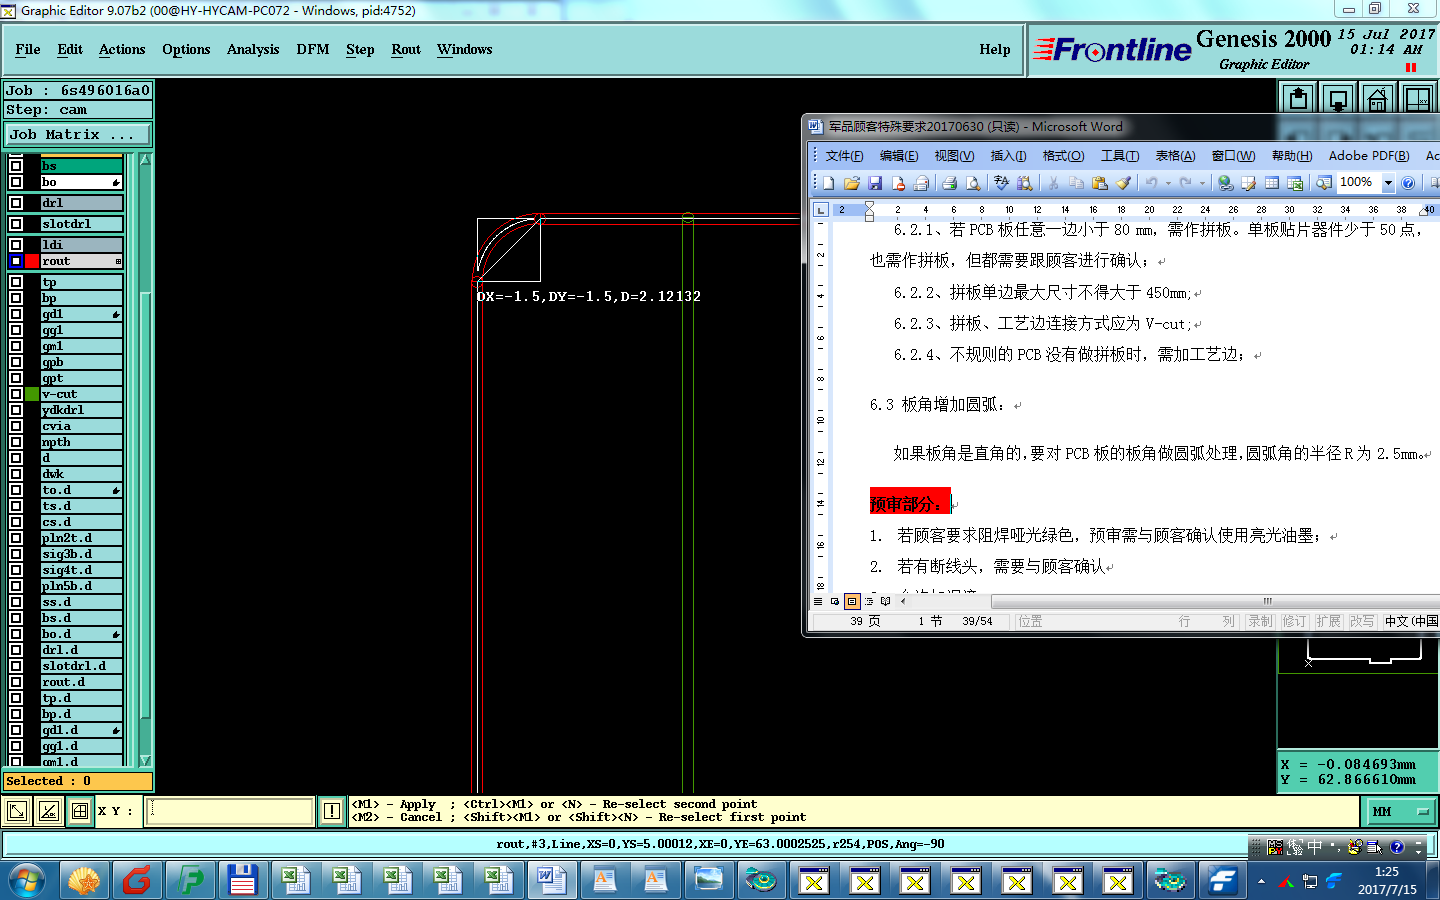This screenshot has width=1440, height=900.
Task: Open the Actions menu
Action: (122, 49)
